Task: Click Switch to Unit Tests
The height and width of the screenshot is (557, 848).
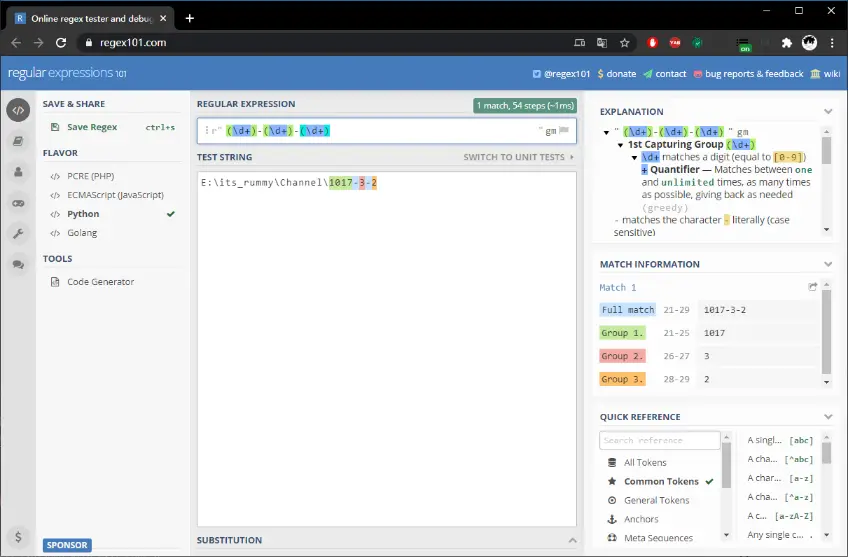Action: click(x=518, y=157)
